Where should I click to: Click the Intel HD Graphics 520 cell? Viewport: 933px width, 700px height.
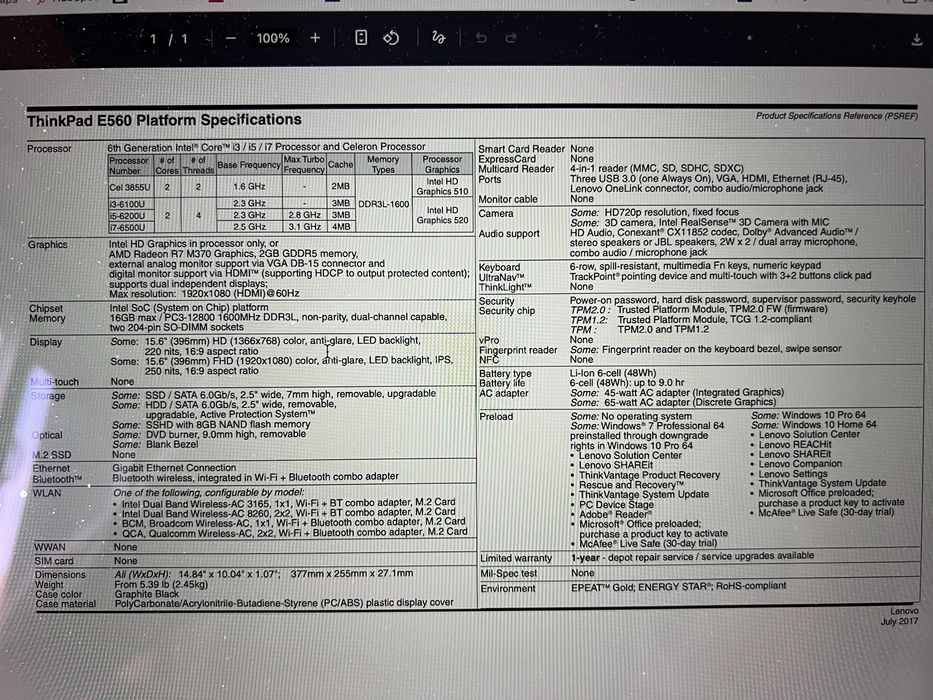tap(442, 215)
